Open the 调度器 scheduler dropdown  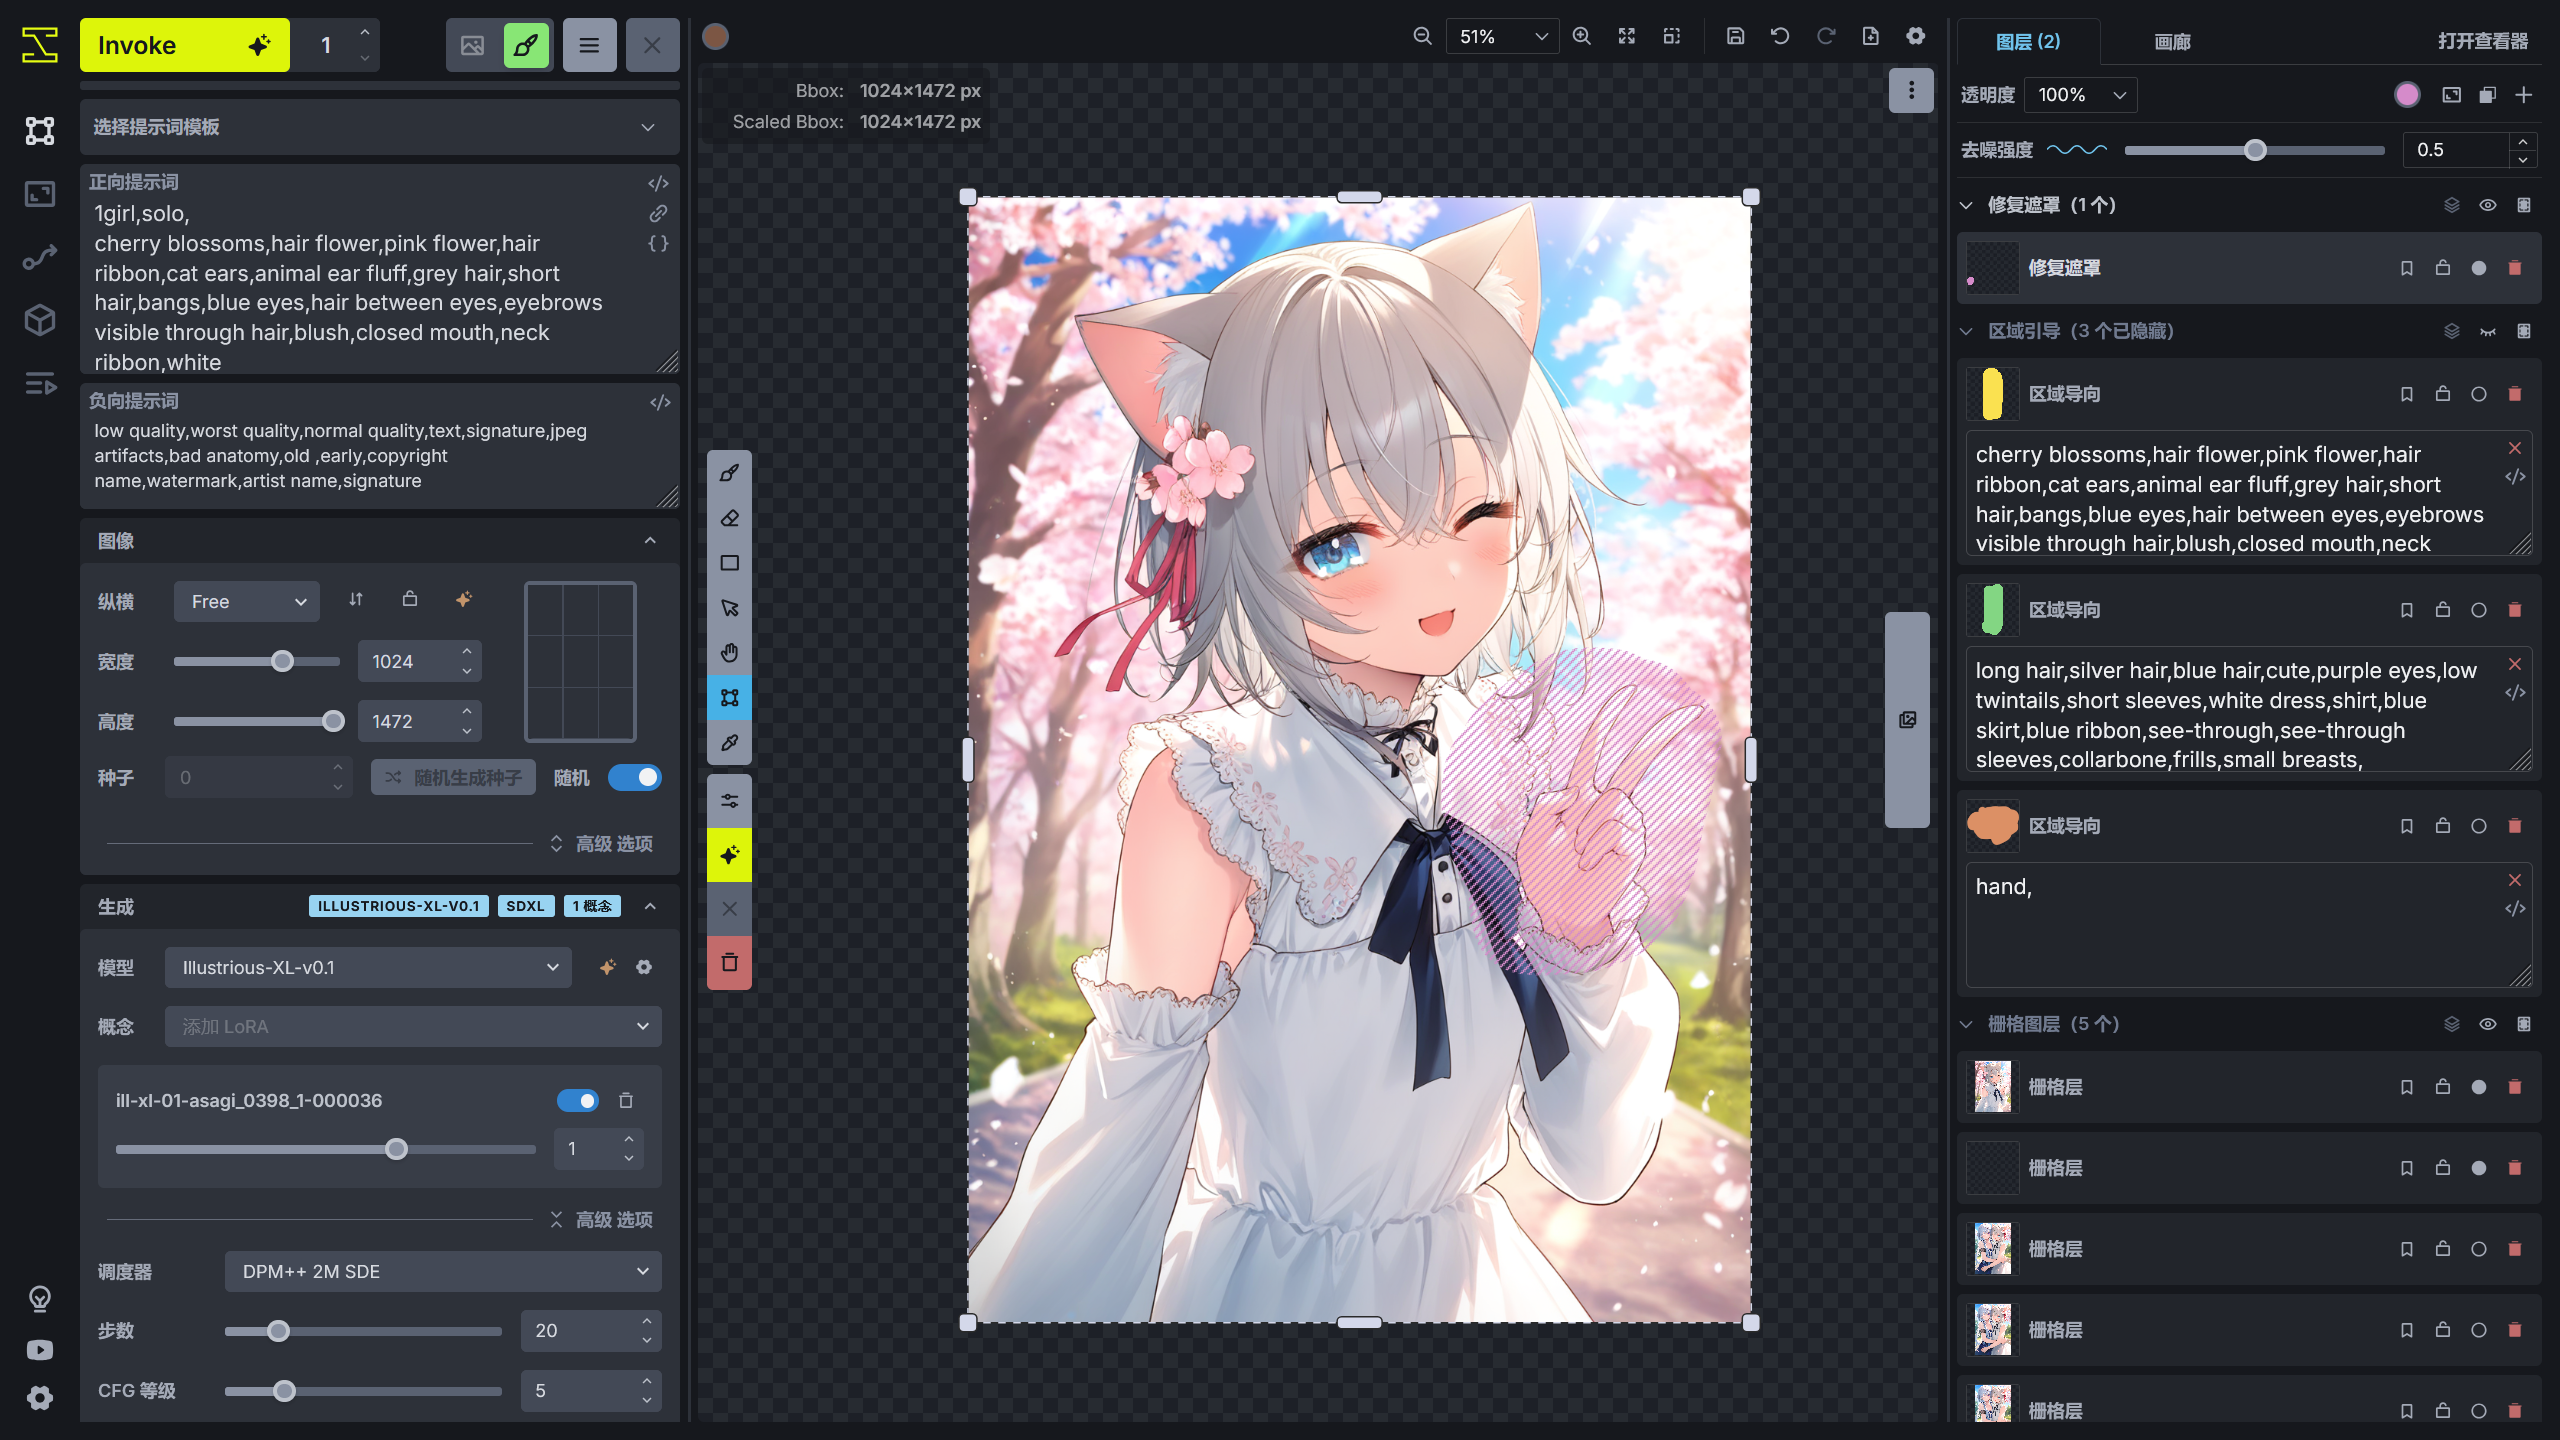click(441, 1271)
